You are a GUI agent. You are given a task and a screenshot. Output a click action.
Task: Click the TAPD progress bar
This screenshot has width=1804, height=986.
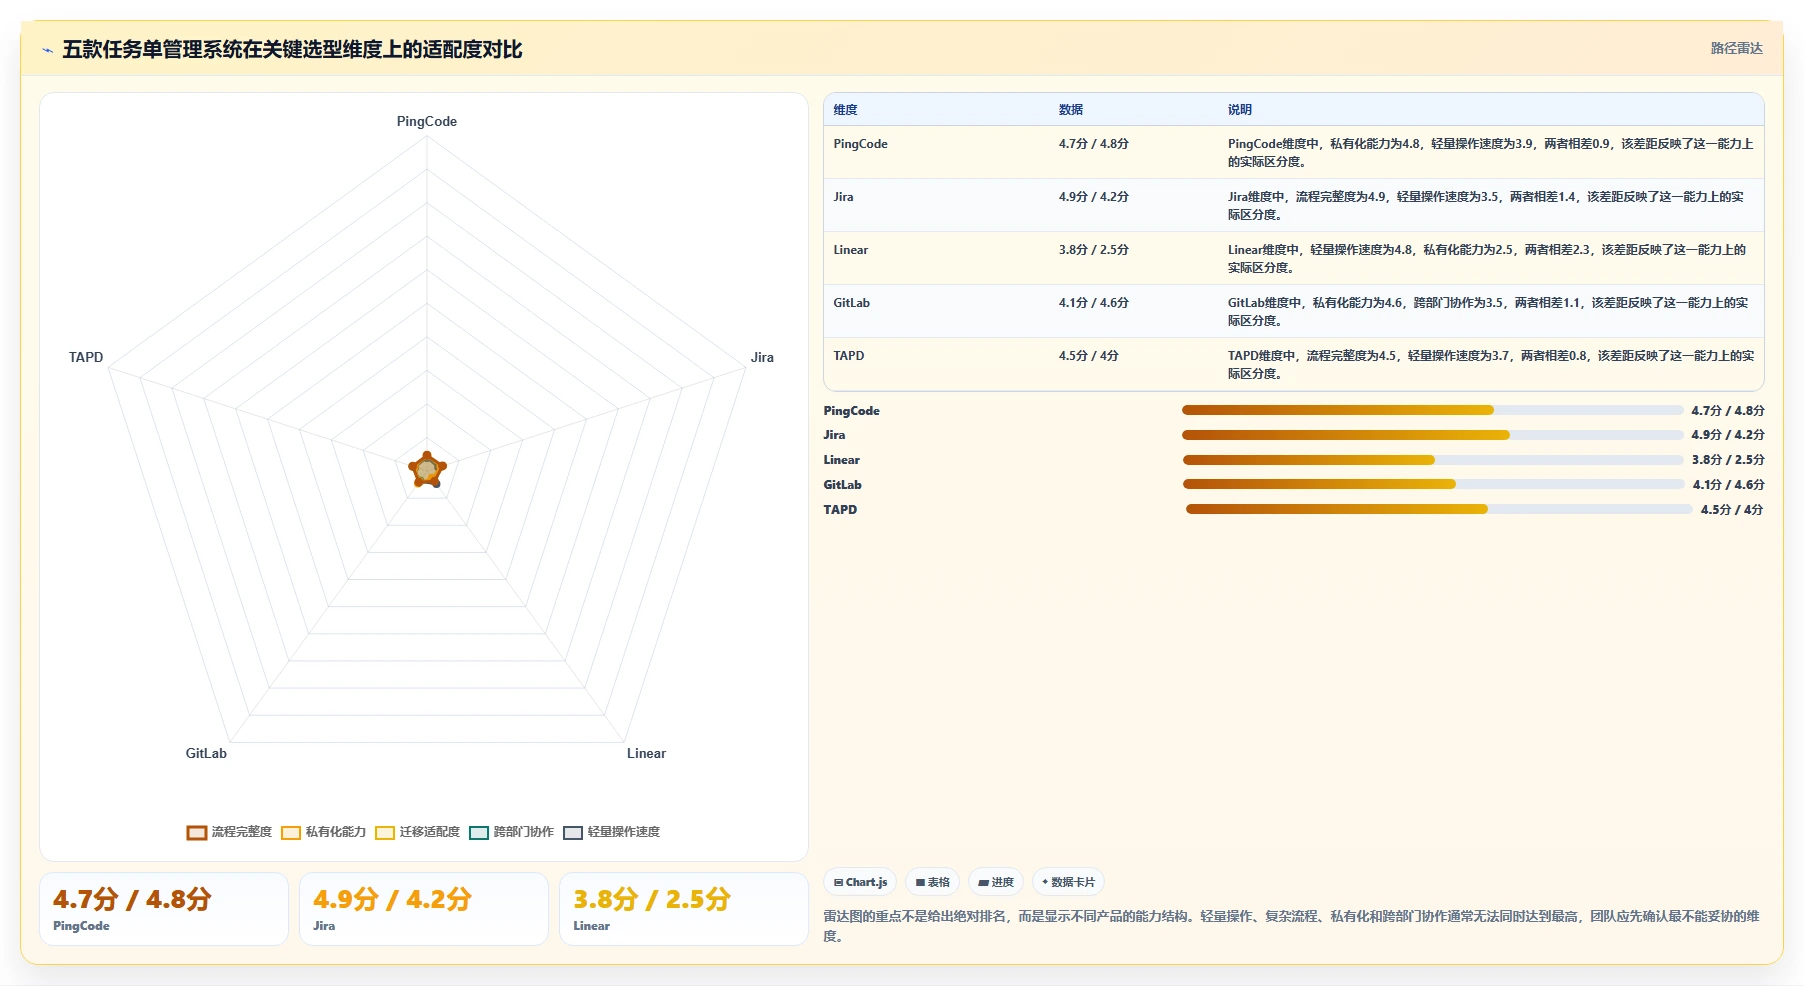tap(1439, 509)
